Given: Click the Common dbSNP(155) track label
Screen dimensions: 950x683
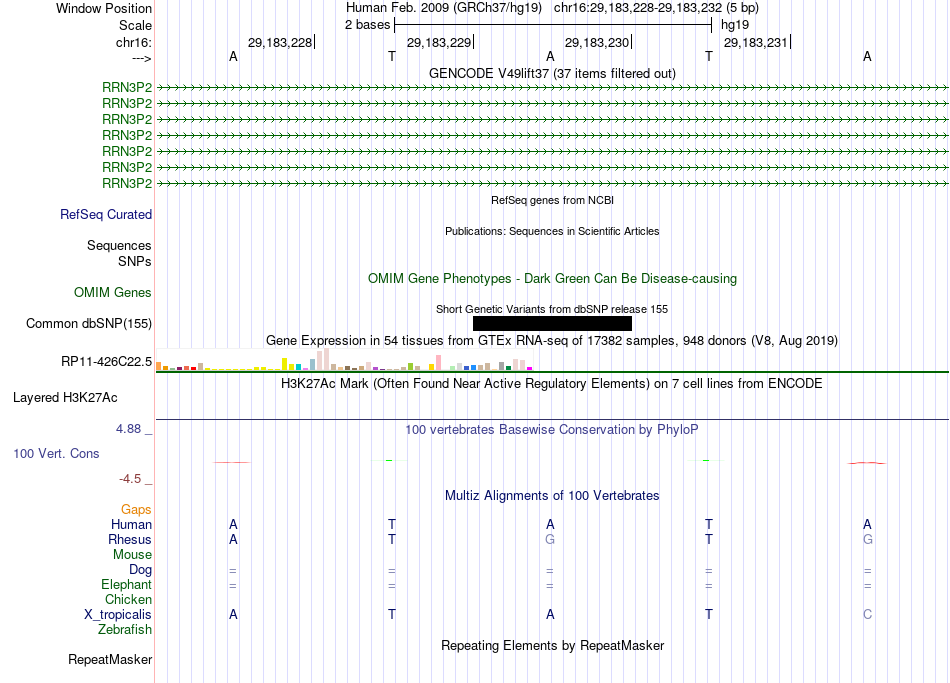Looking at the screenshot, I should [x=88, y=324].
